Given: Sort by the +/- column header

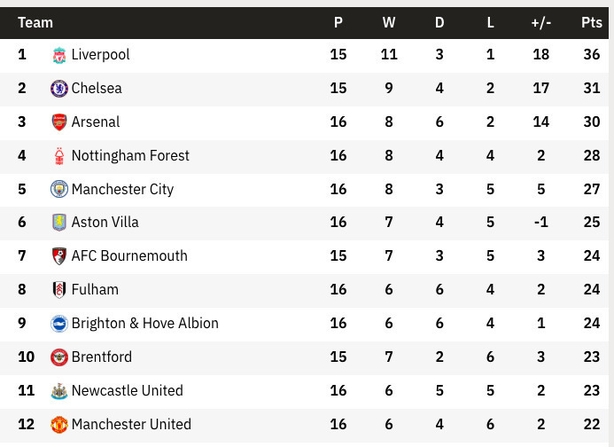Looking at the screenshot, I should coord(541,23).
